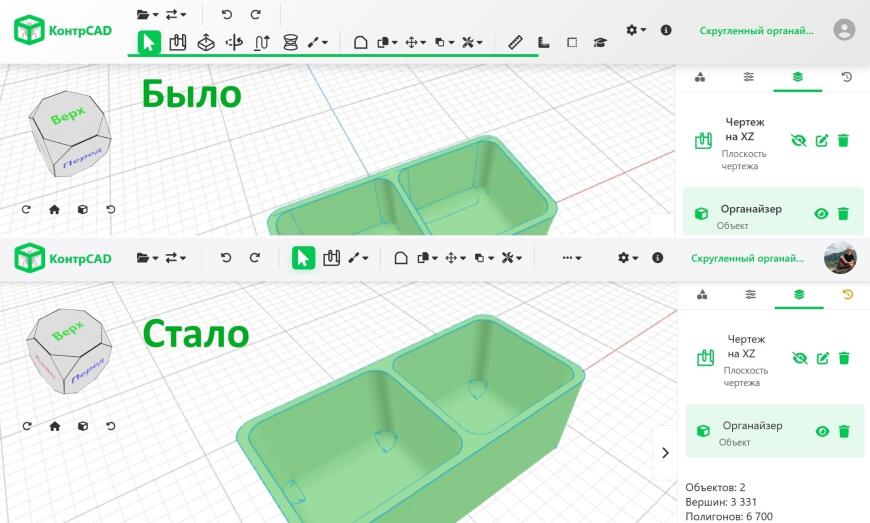Redo the action in the Стало toolbar
Screen dimensions: 870x523
pos(254,257)
